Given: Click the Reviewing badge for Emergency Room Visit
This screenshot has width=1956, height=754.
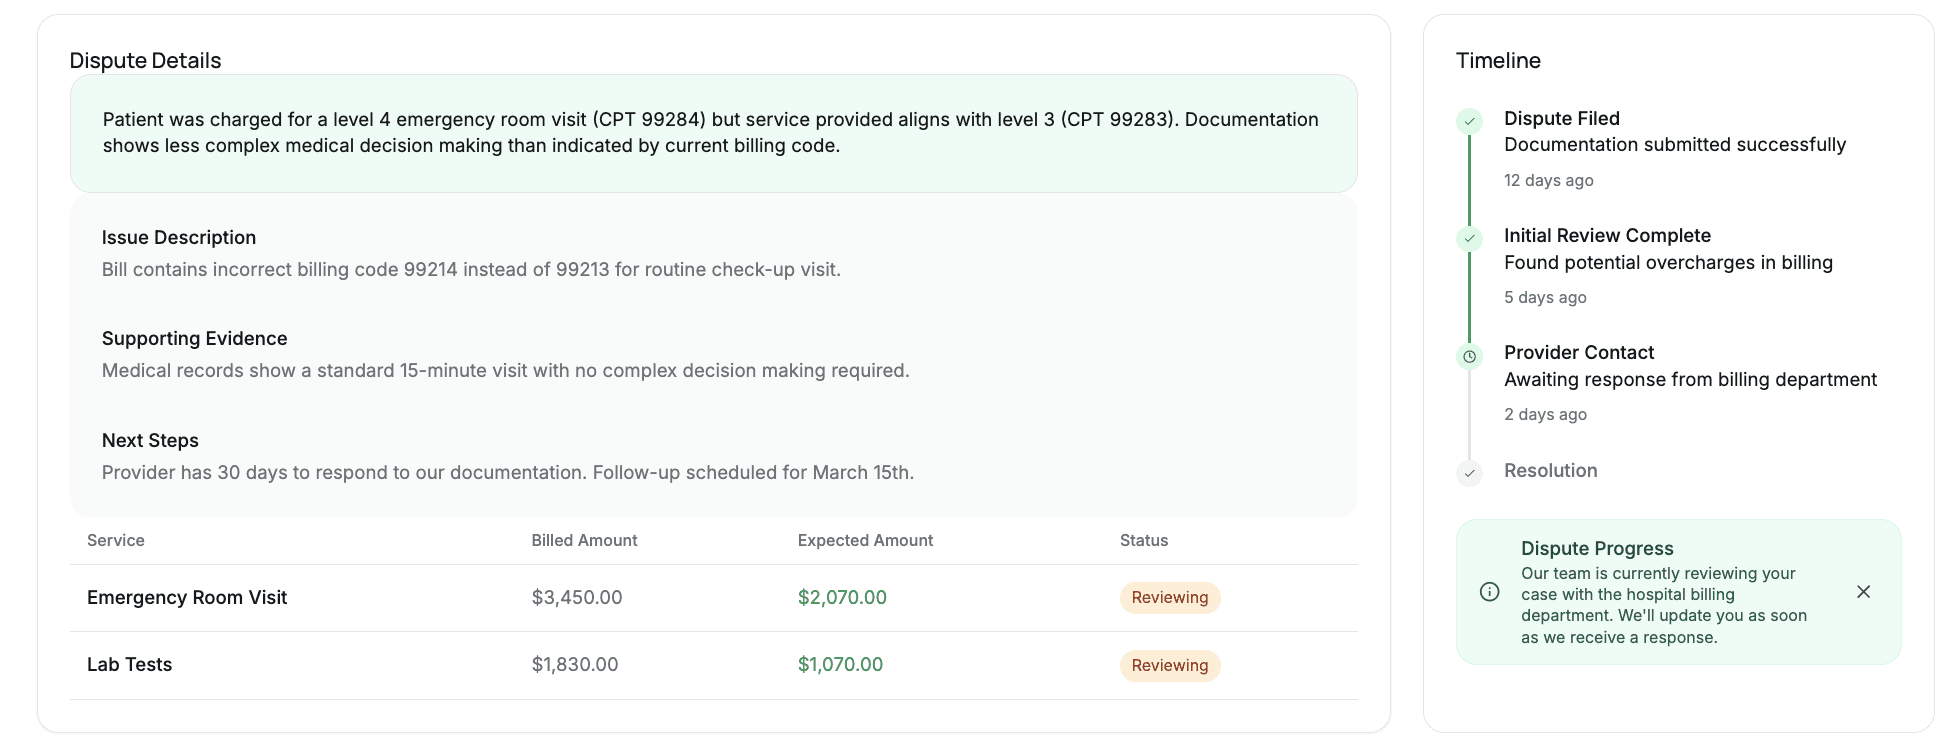Looking at the screenshot, I should tap(1169, 598).
